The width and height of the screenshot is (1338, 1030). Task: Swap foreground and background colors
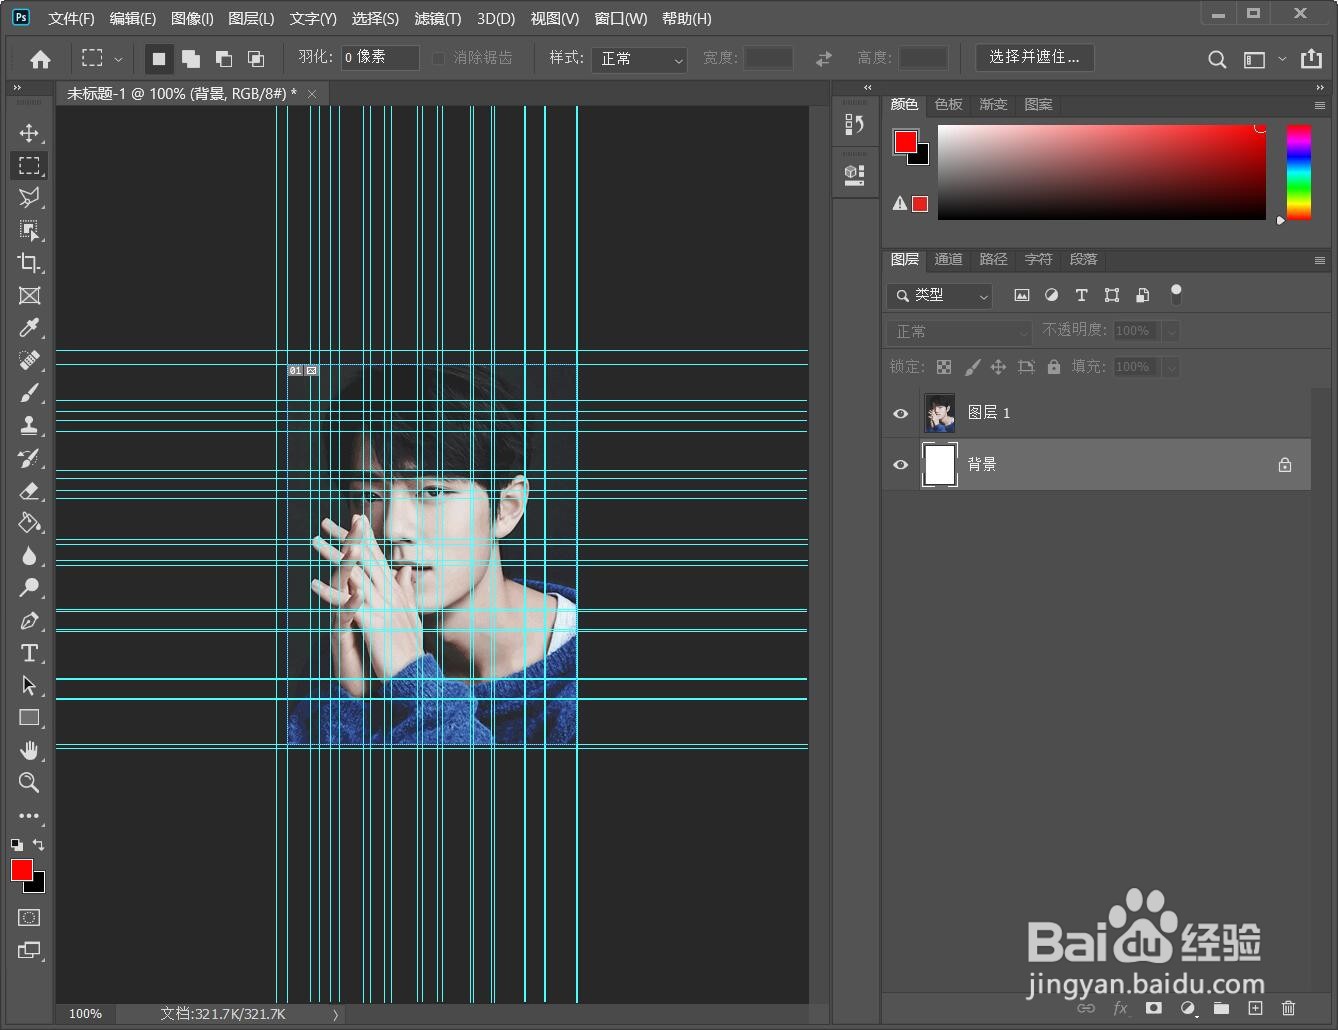tap(39, 845)
